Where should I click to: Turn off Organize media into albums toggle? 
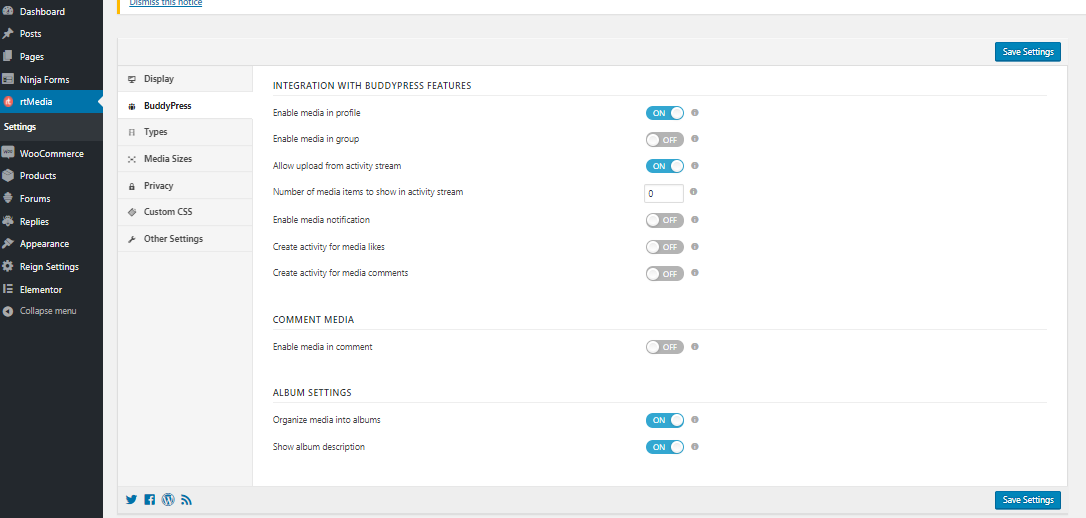665,420
